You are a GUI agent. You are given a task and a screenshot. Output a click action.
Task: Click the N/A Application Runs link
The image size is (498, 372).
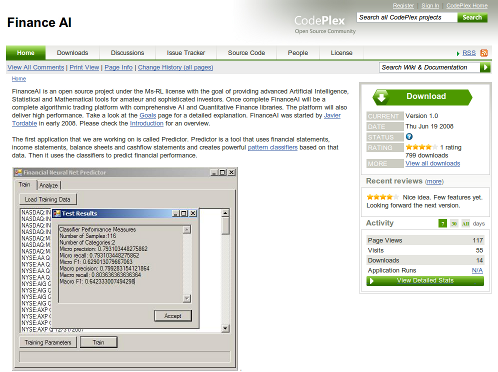click(x=477, y=270)
